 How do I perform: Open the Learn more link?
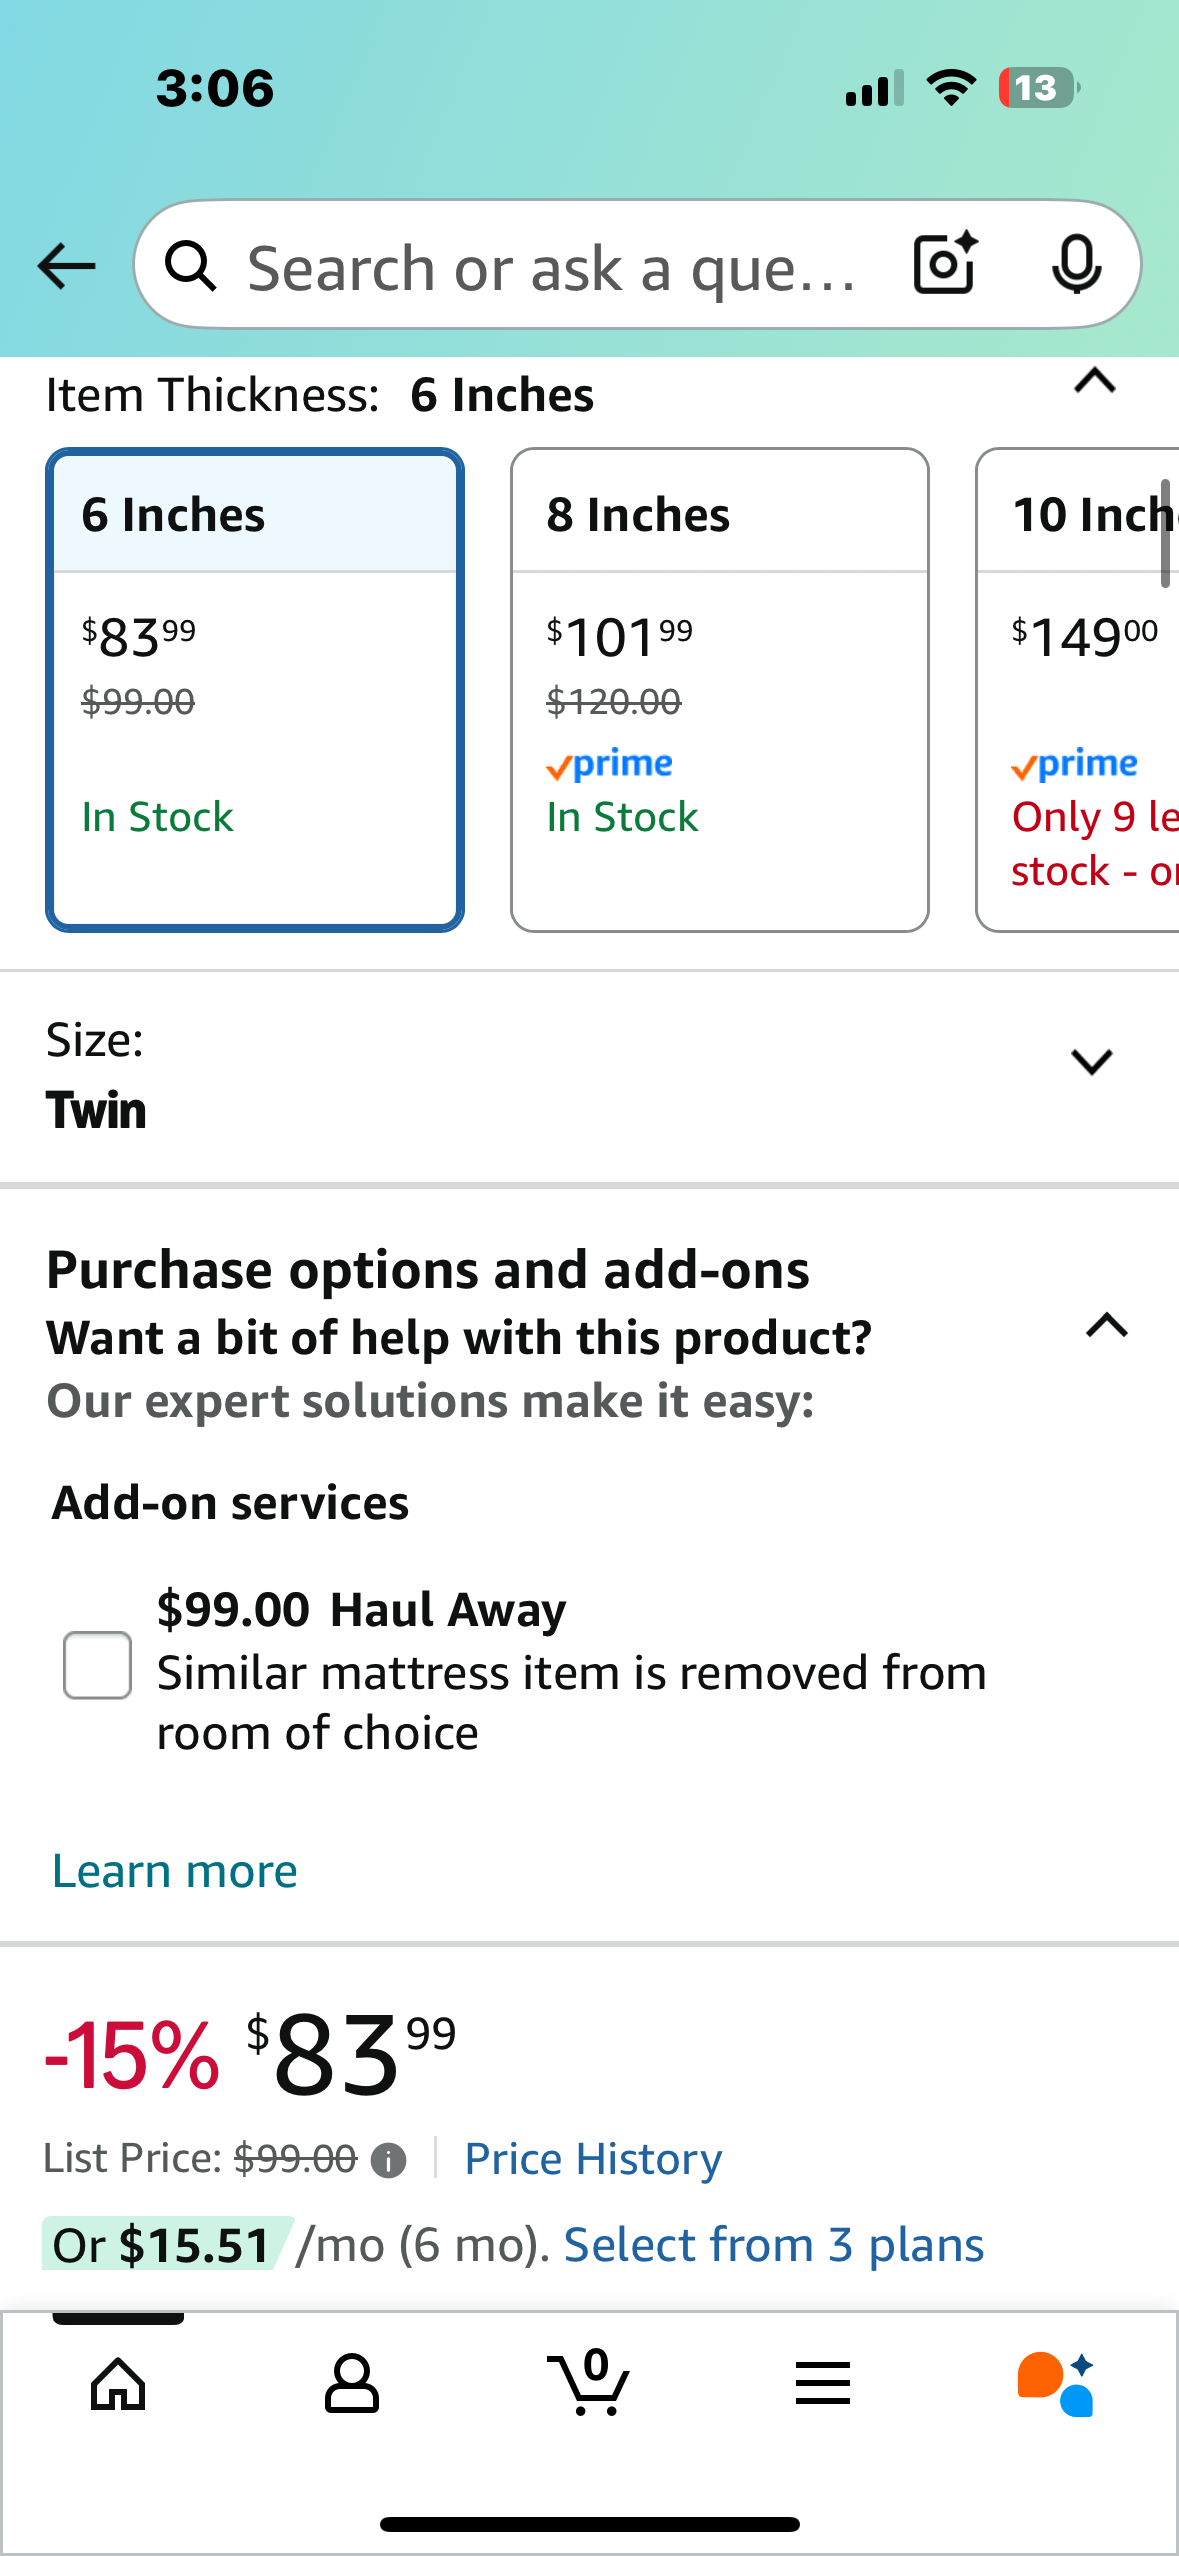[175, 1871]
